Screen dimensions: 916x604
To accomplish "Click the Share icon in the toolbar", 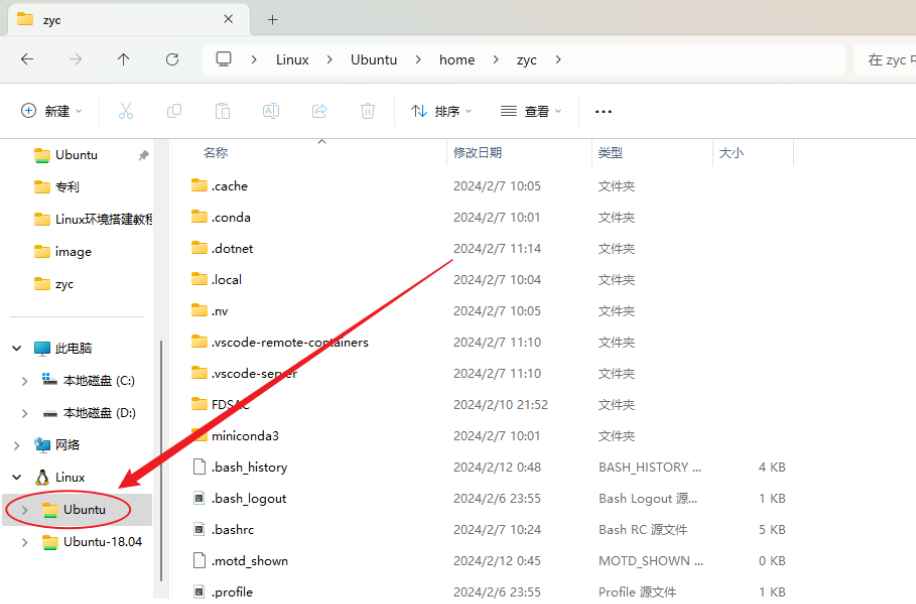I will tap(319, 111).
